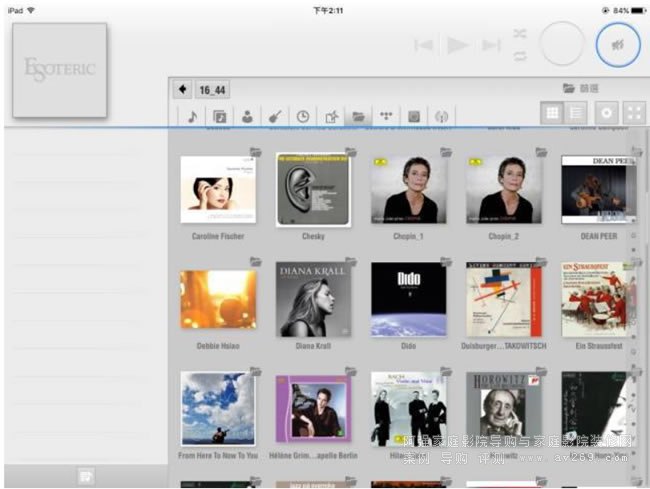Switch to list view layout
The height and width of the screenshot is (489, 650).
click(x=576, y=113)
